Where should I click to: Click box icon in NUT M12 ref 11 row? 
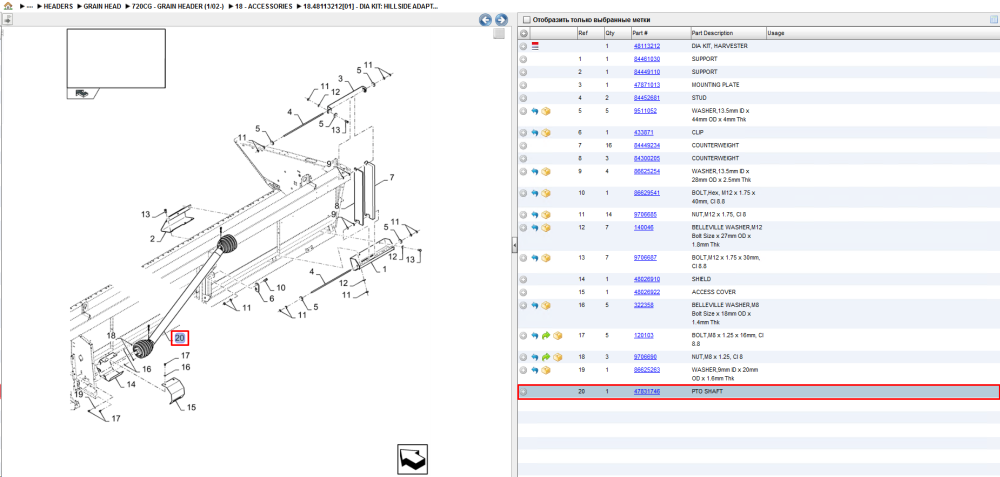pyautogui.click(x=546, y=215)
